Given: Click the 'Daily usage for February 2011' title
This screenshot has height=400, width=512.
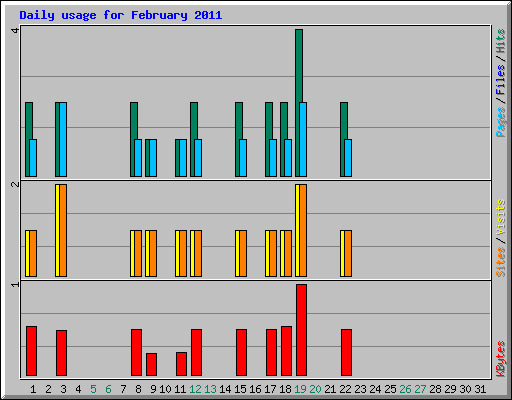Looking at the screenshot, I should click(x=121, y=15).
